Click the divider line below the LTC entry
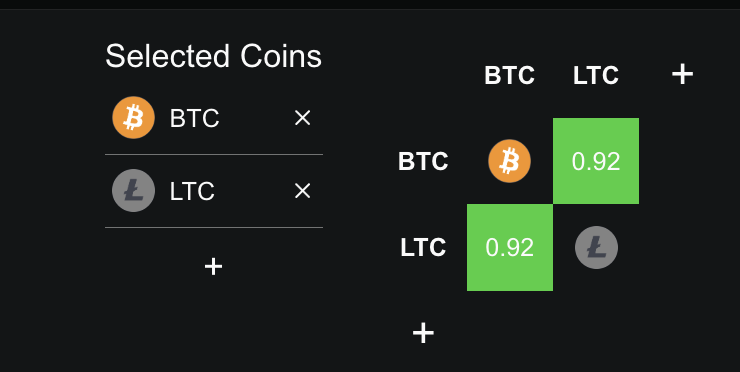This screenshot has width=740, height=372. pyautogui.click(x=214, y=228)
